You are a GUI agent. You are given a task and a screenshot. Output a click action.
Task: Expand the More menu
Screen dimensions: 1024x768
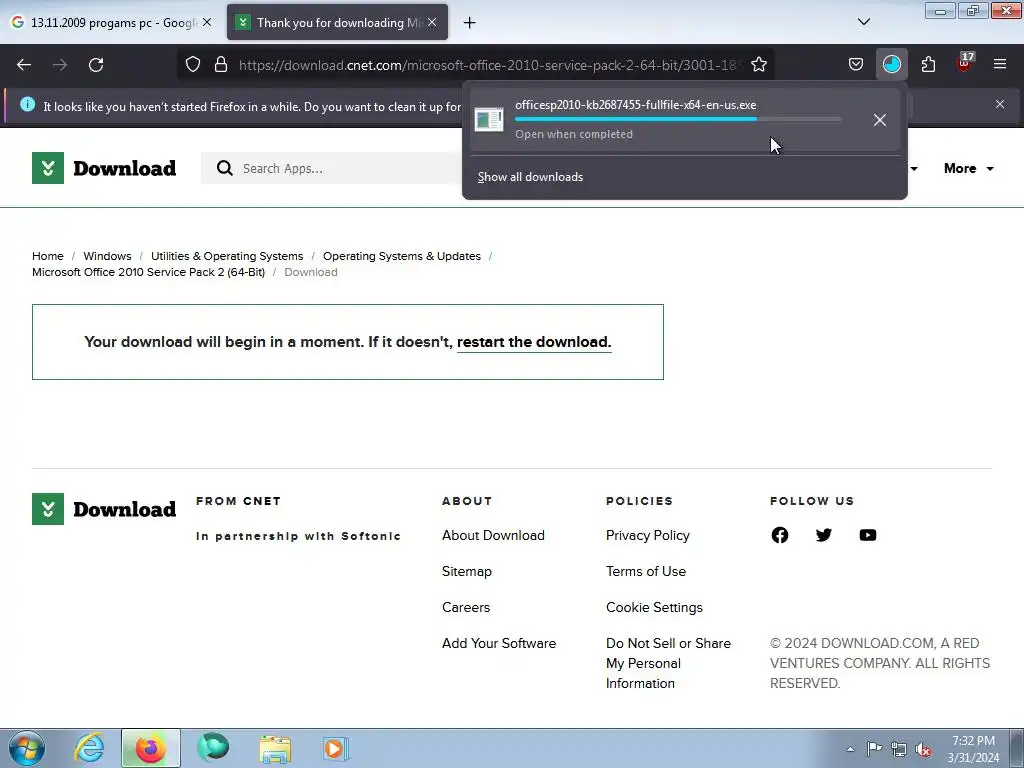(969, 168)
